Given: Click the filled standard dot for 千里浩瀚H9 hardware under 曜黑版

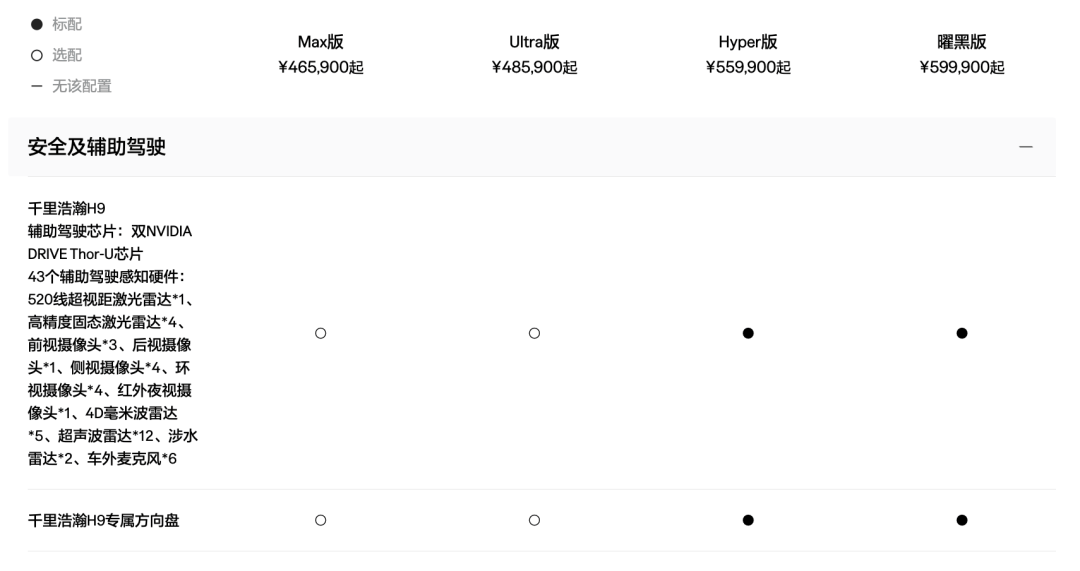Looking at the screenshot, I should pyautogui.click(x=962, y=333).
